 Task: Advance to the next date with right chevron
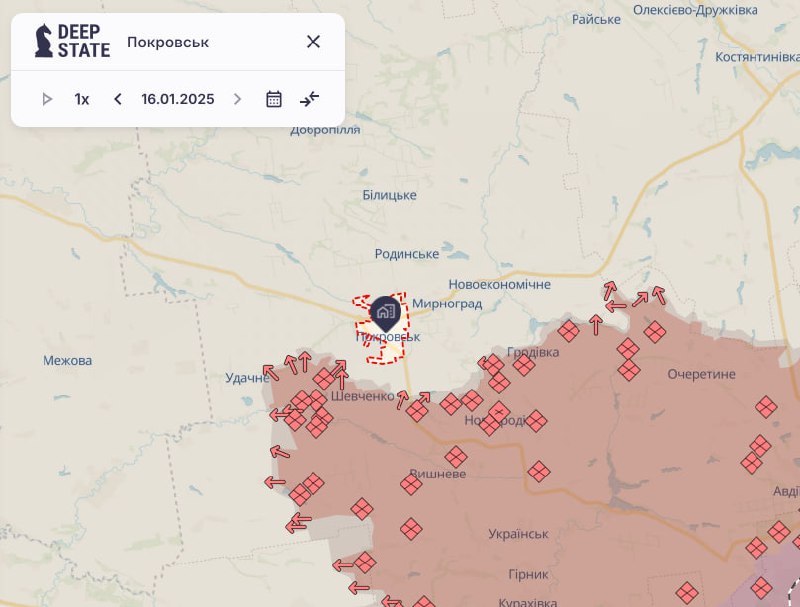pyautogui.click(x=237, y=99)
